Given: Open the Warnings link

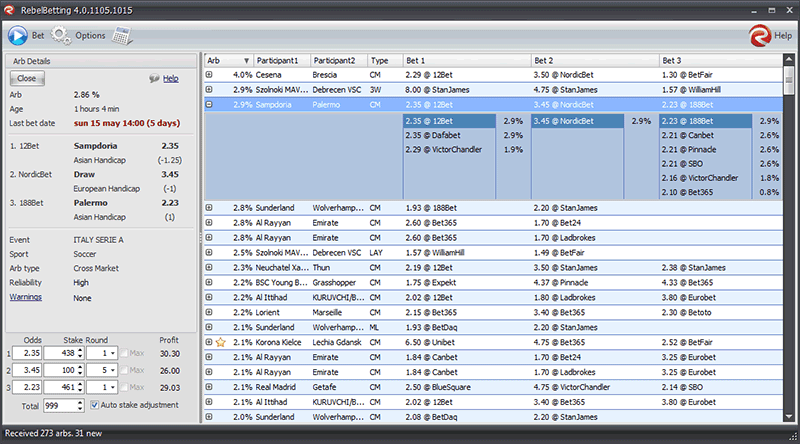Looking at the screenshot, I should [26, 297].
